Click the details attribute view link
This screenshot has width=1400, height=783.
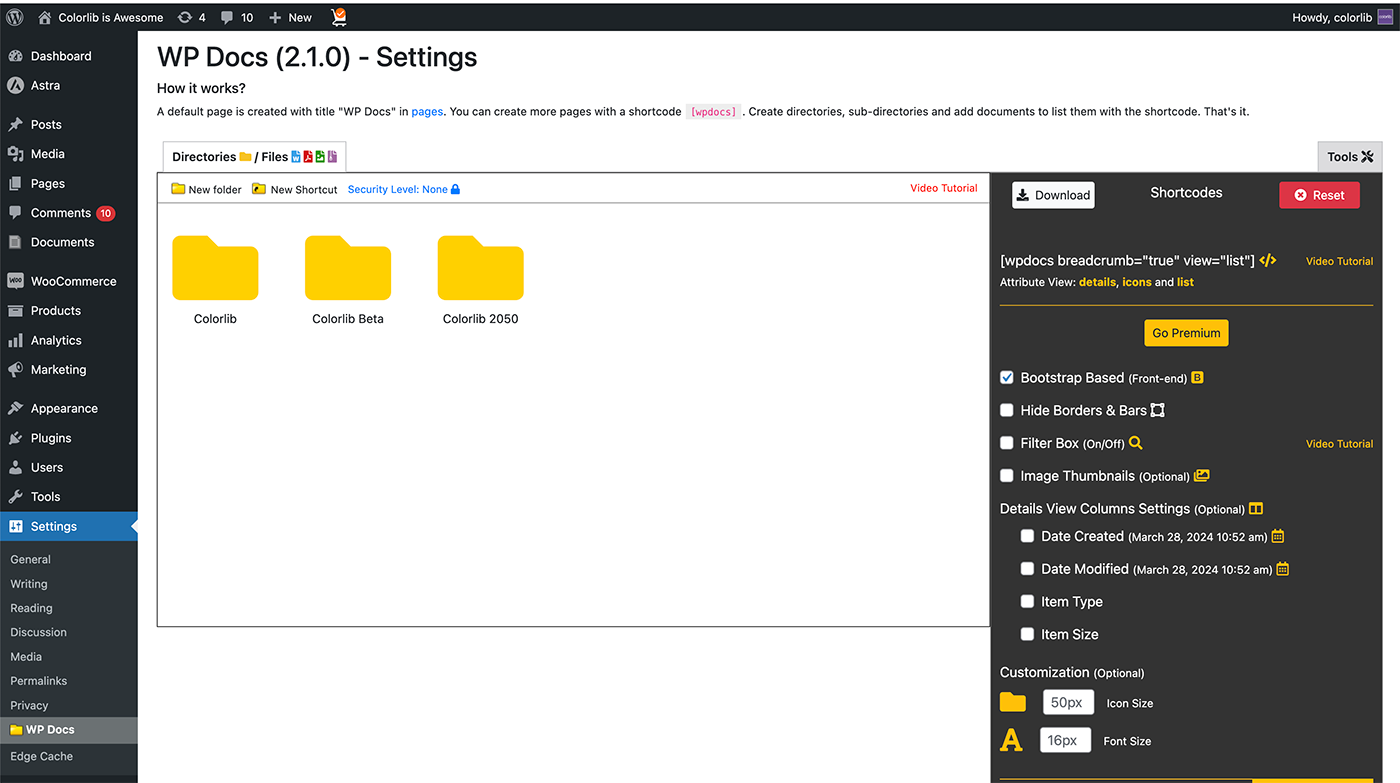(x=1097, y=282)
